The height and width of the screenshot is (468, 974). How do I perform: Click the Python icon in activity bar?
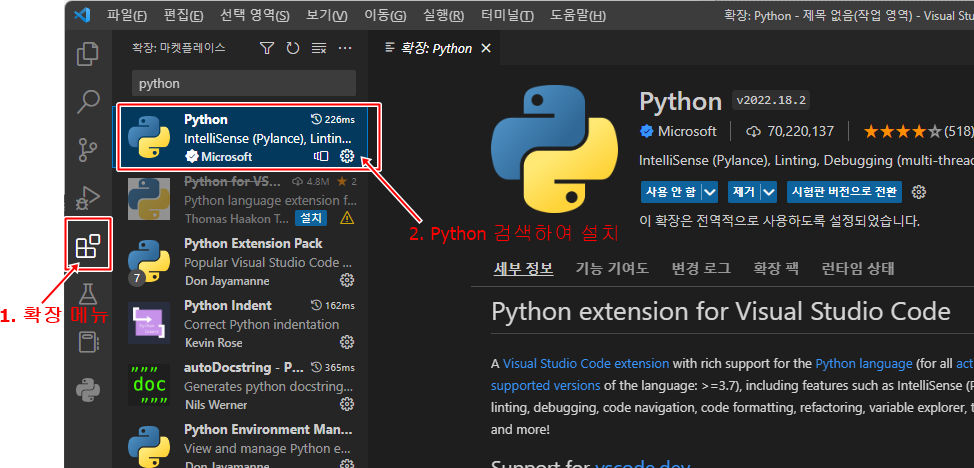[x=88, y=390]
